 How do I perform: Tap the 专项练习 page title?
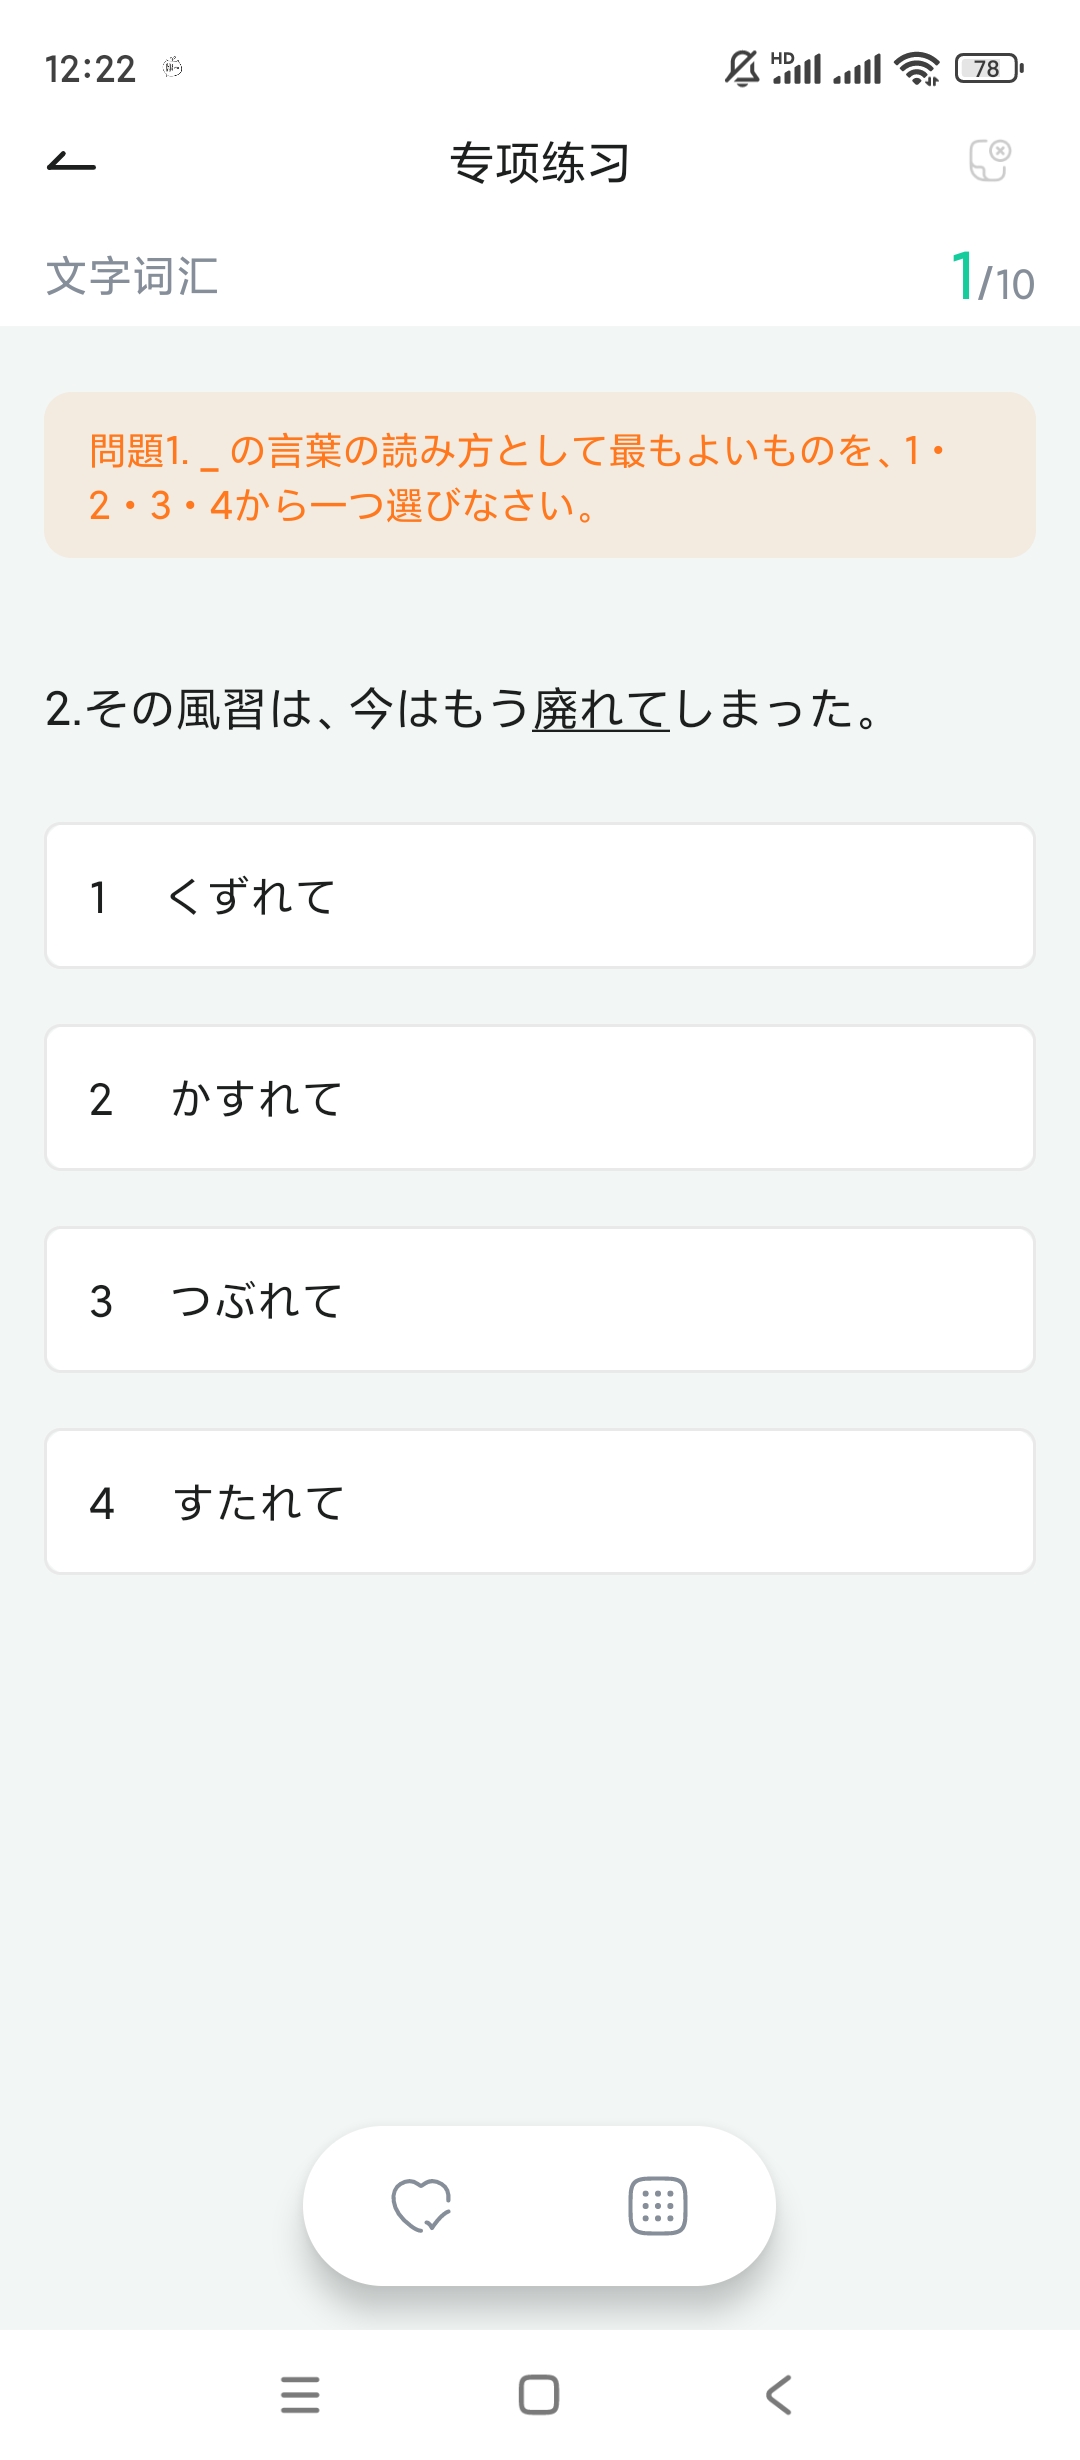pyautogui.click(x=540, y=163)
